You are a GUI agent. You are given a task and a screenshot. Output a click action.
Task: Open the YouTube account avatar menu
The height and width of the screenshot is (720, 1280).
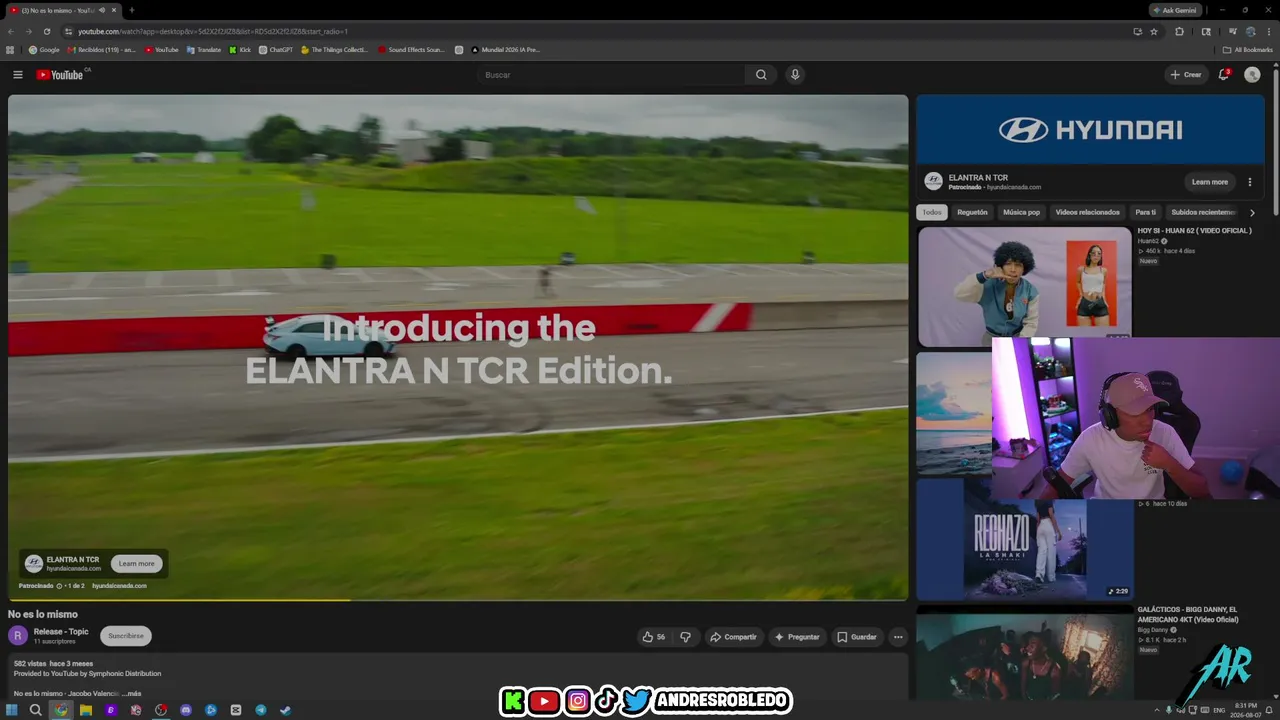pyautogui.click(x=1252, y=75)
